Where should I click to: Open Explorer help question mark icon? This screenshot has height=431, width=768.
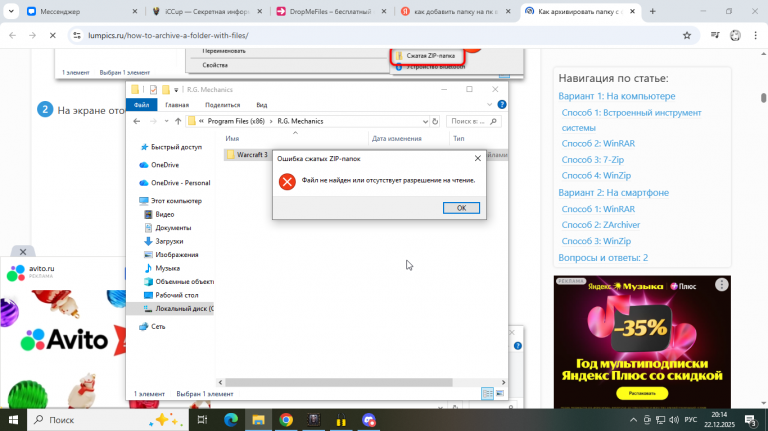tap(502, 104)
